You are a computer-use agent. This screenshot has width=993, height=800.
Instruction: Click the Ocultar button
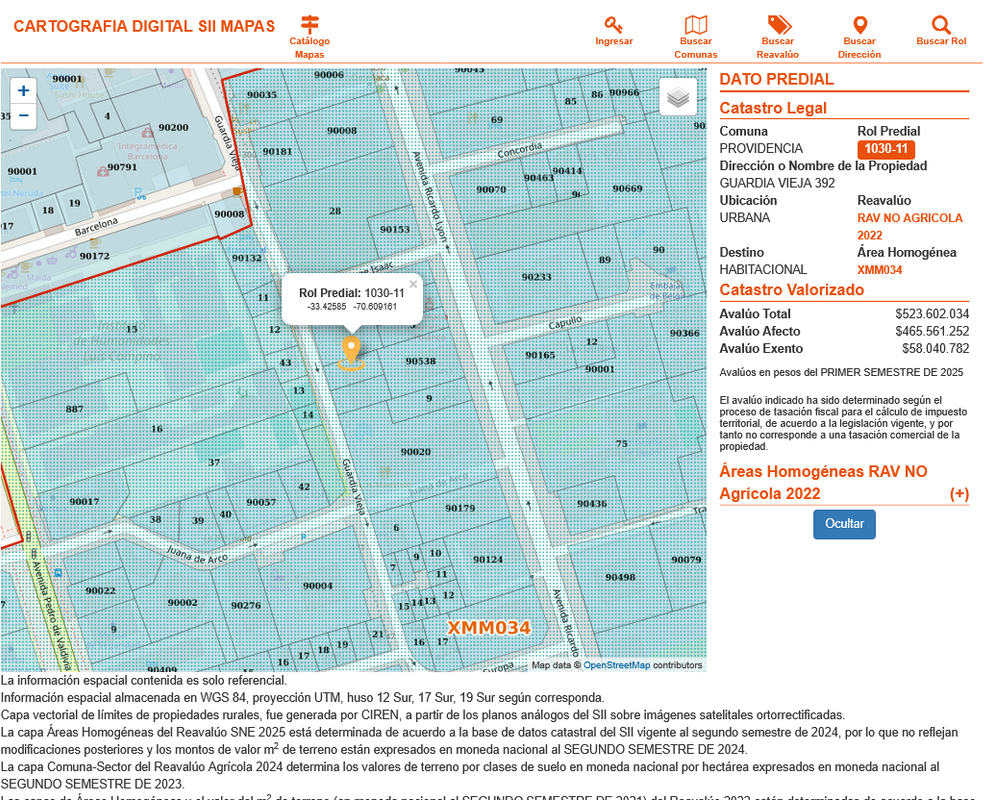pos(844,524)
